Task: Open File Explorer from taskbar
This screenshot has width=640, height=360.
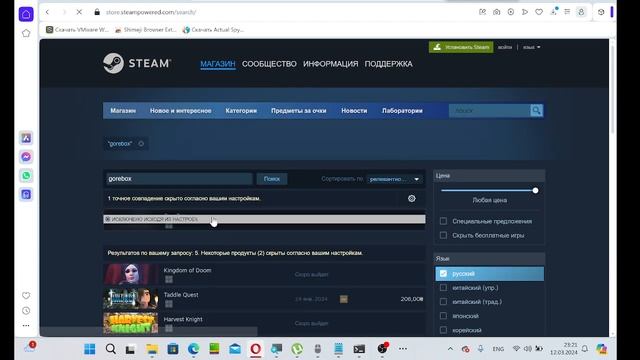Action: click(152, 349)
